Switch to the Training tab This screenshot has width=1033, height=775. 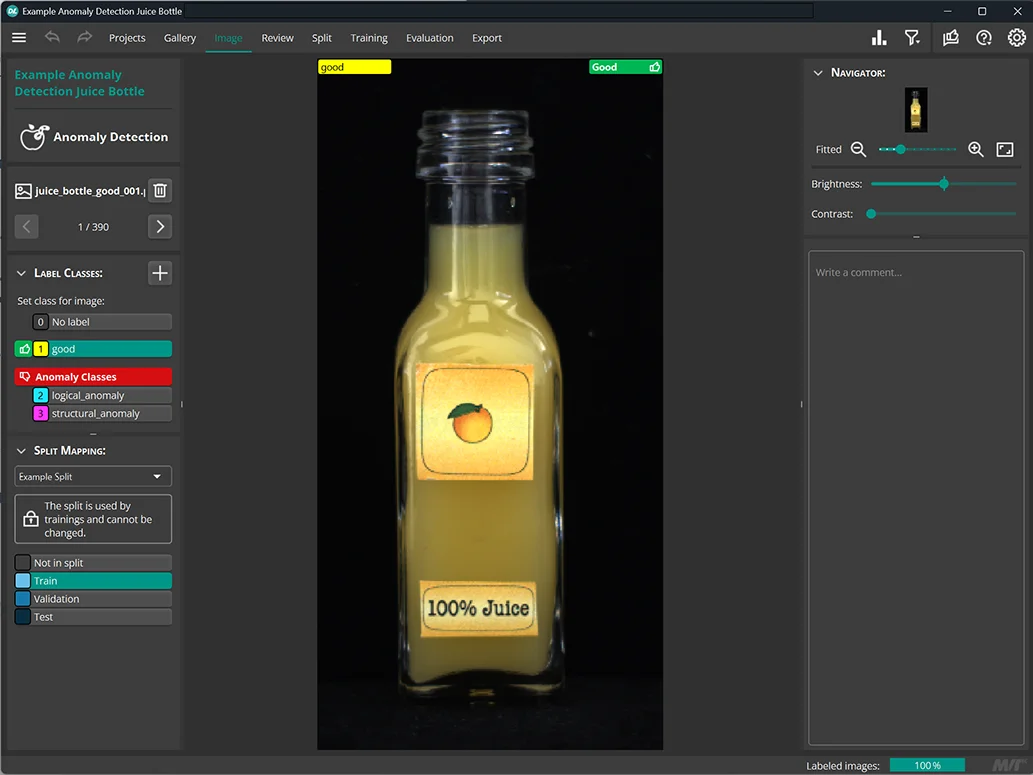[x=369, y=38]
